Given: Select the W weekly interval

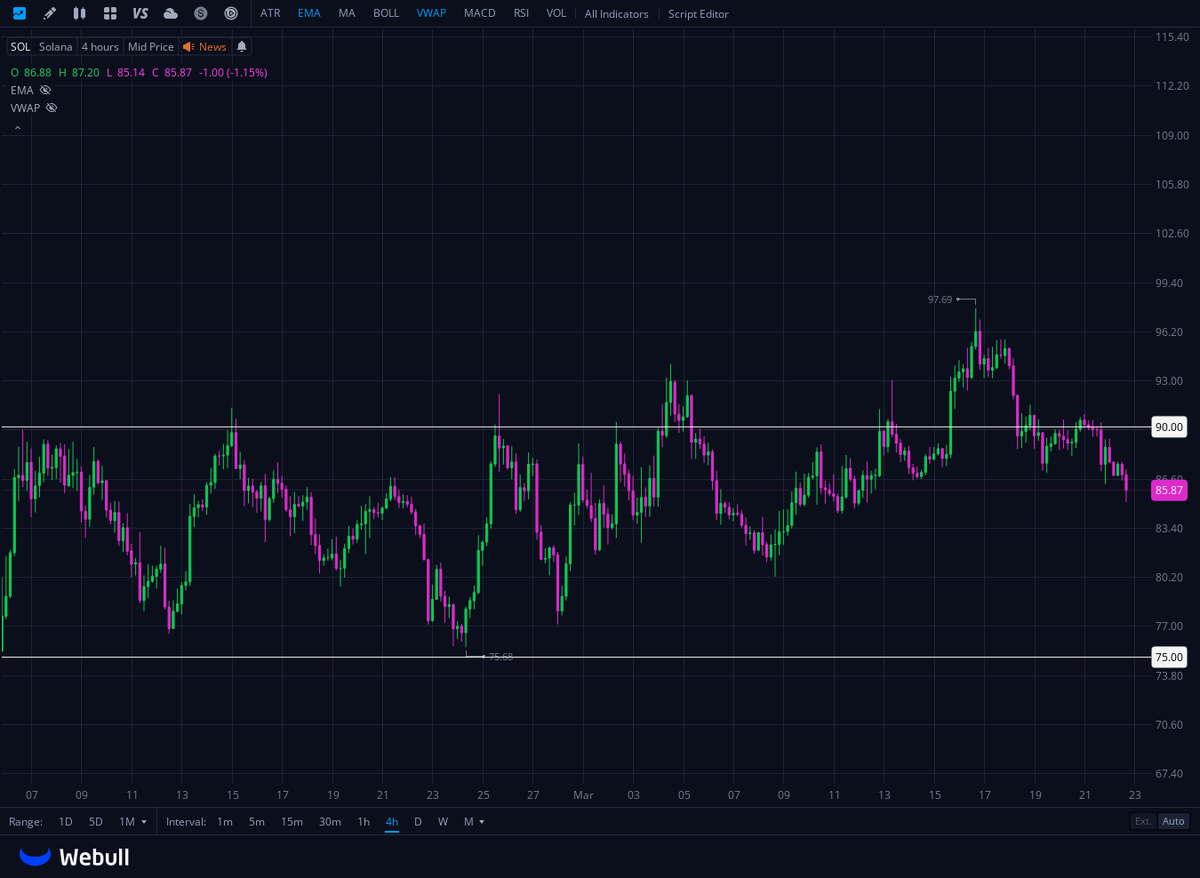Looking at the screenshot, I should (x=443, y=821).
